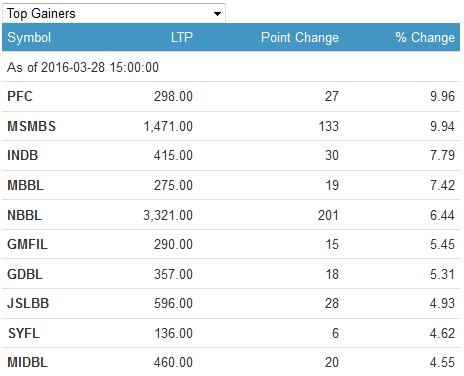Select the GMFIL symbol
464x376 pixels.
[27, 244]
